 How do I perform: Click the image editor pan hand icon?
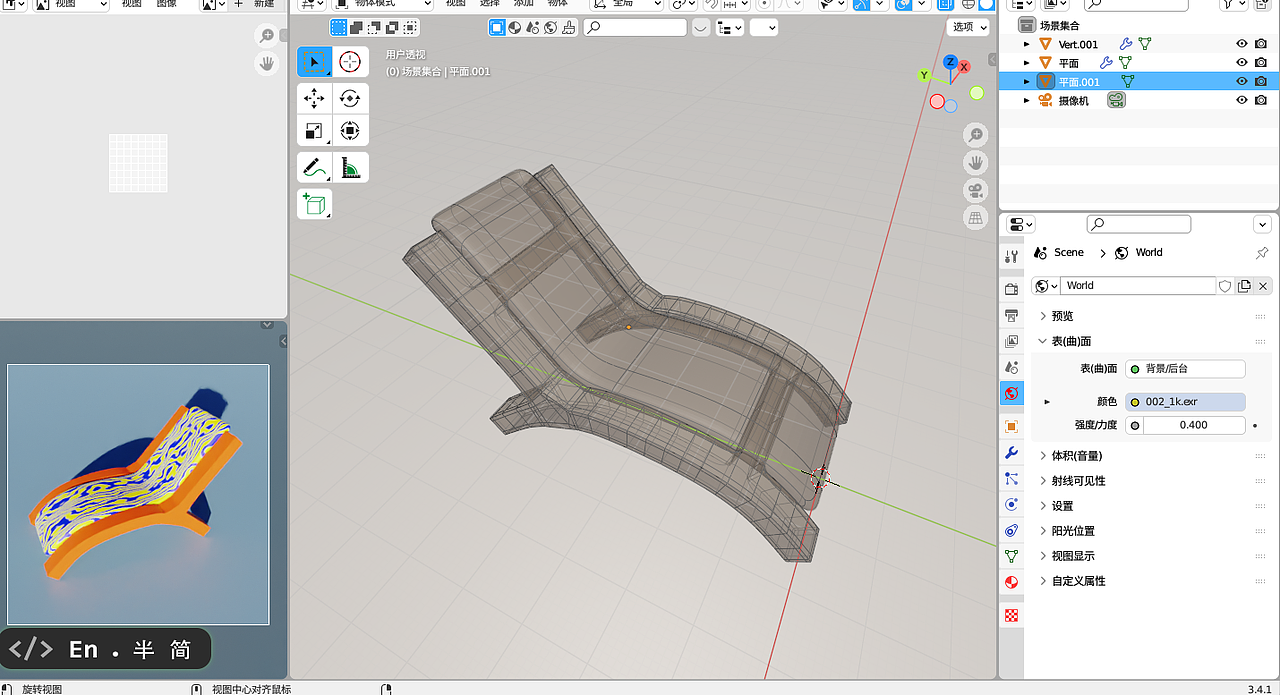pyautogui.click(x=267, y=64)
